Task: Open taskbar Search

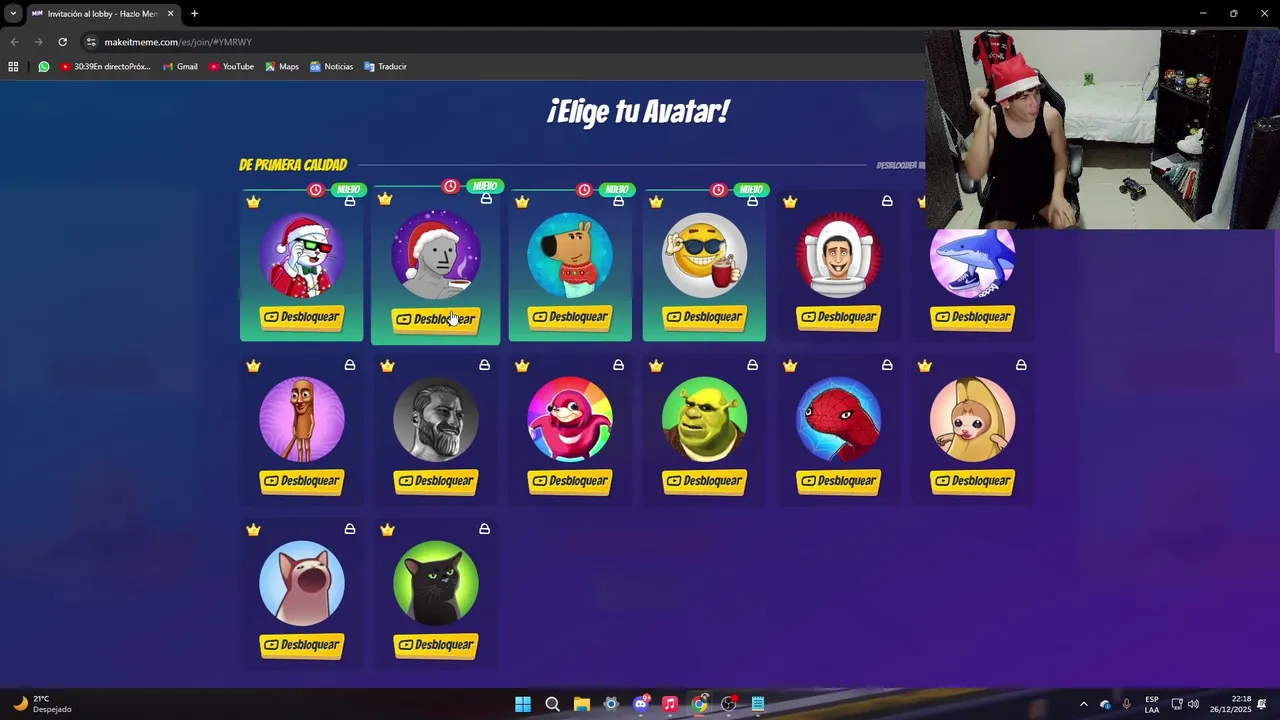Action: [x=552, y=704]
